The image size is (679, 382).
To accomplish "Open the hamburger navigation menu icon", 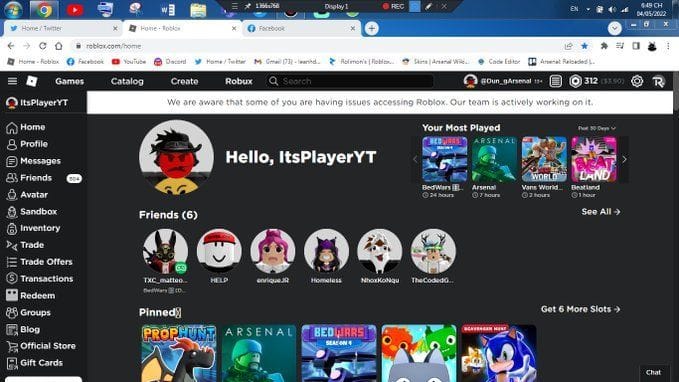I will [12, 81].
